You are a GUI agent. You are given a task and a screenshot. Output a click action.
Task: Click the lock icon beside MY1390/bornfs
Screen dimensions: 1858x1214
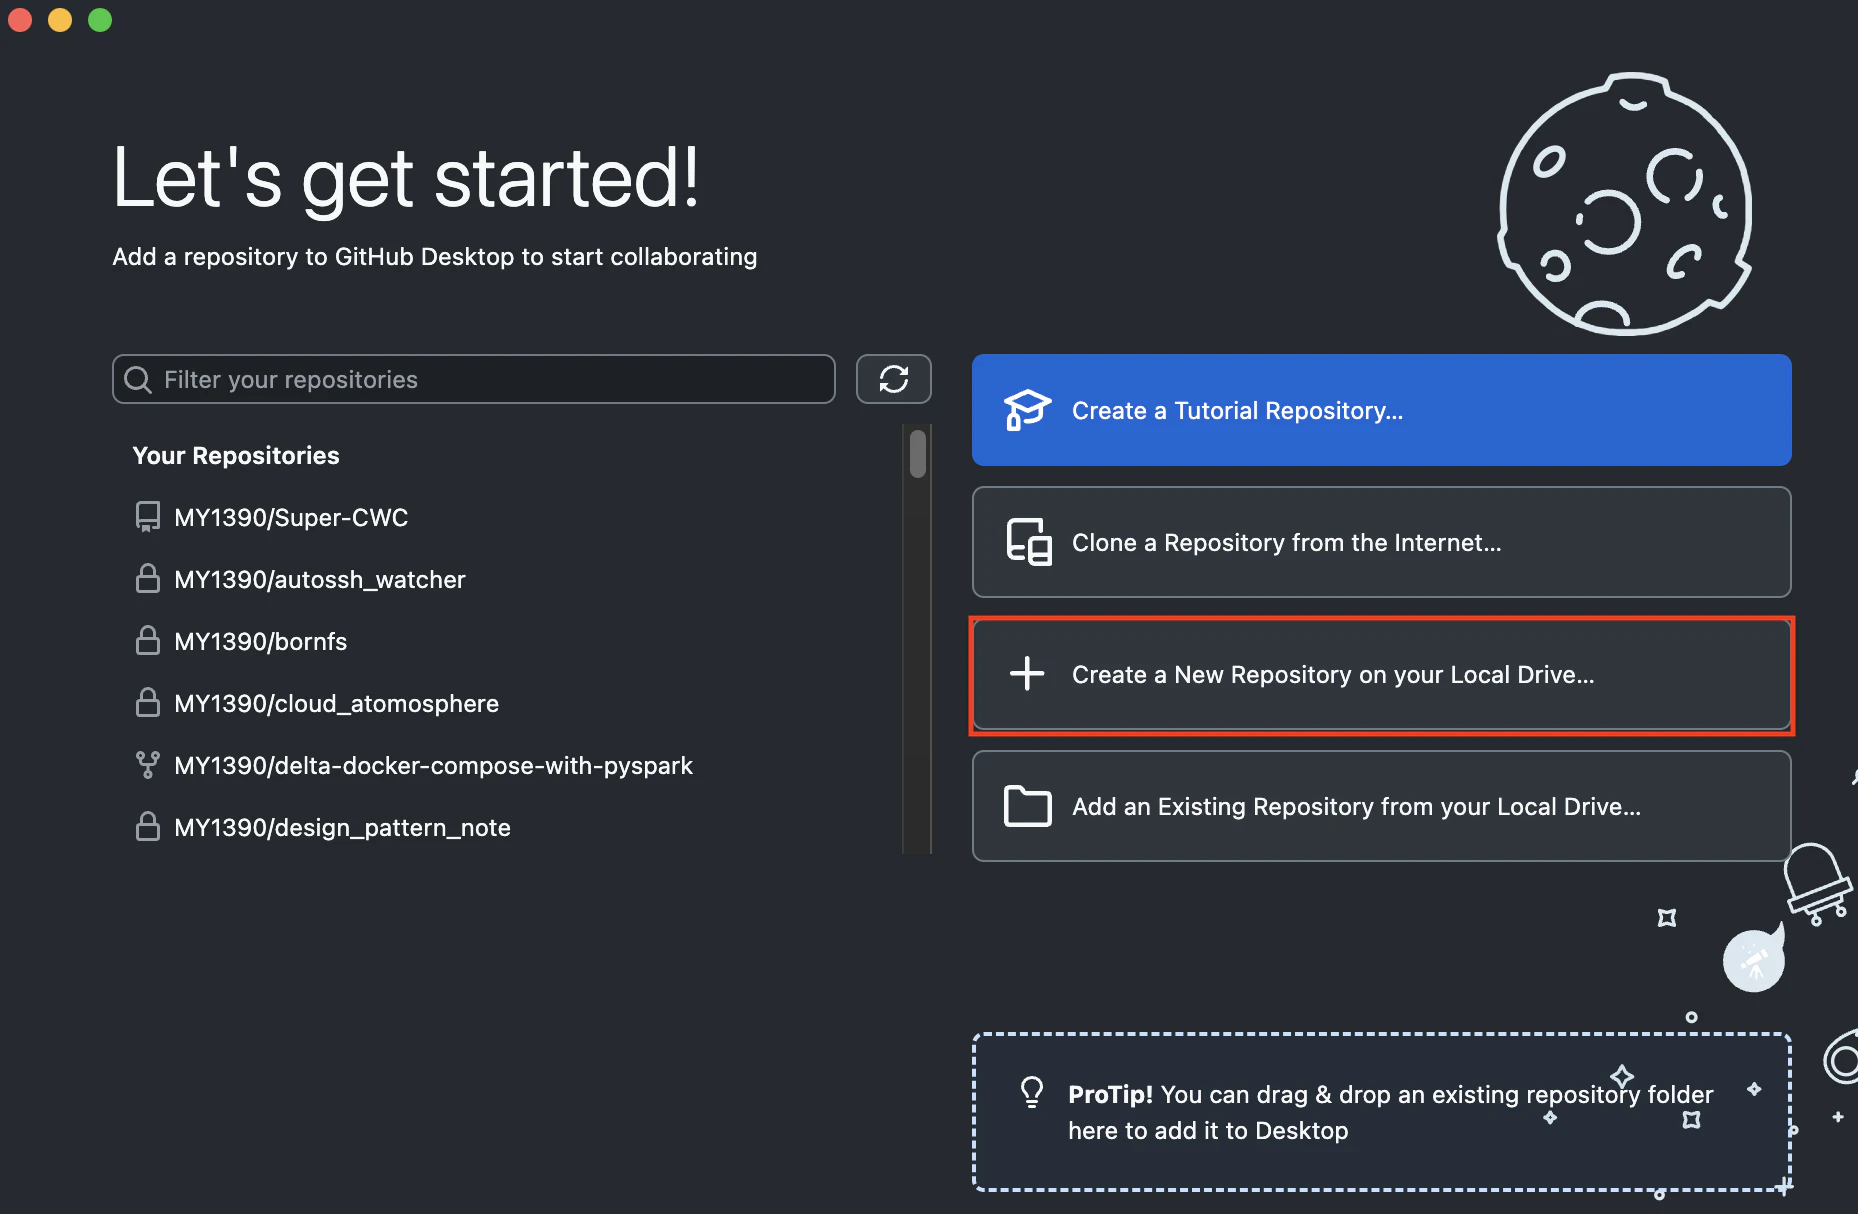(x=148, y=641)
